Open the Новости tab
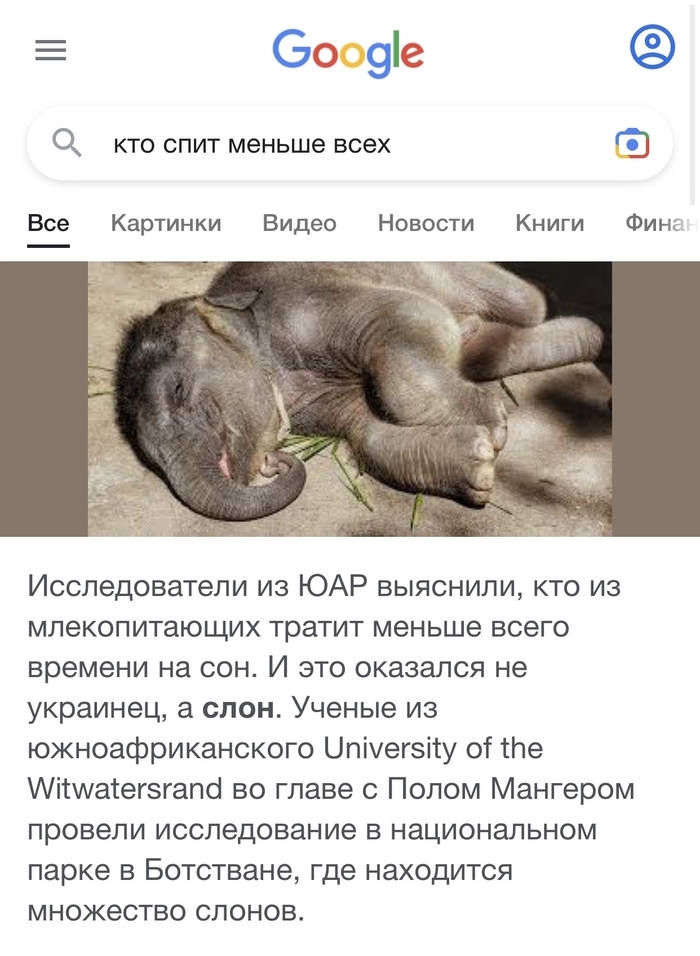The height and width of the screenshot is (956, 700). (x=426, y=223)
